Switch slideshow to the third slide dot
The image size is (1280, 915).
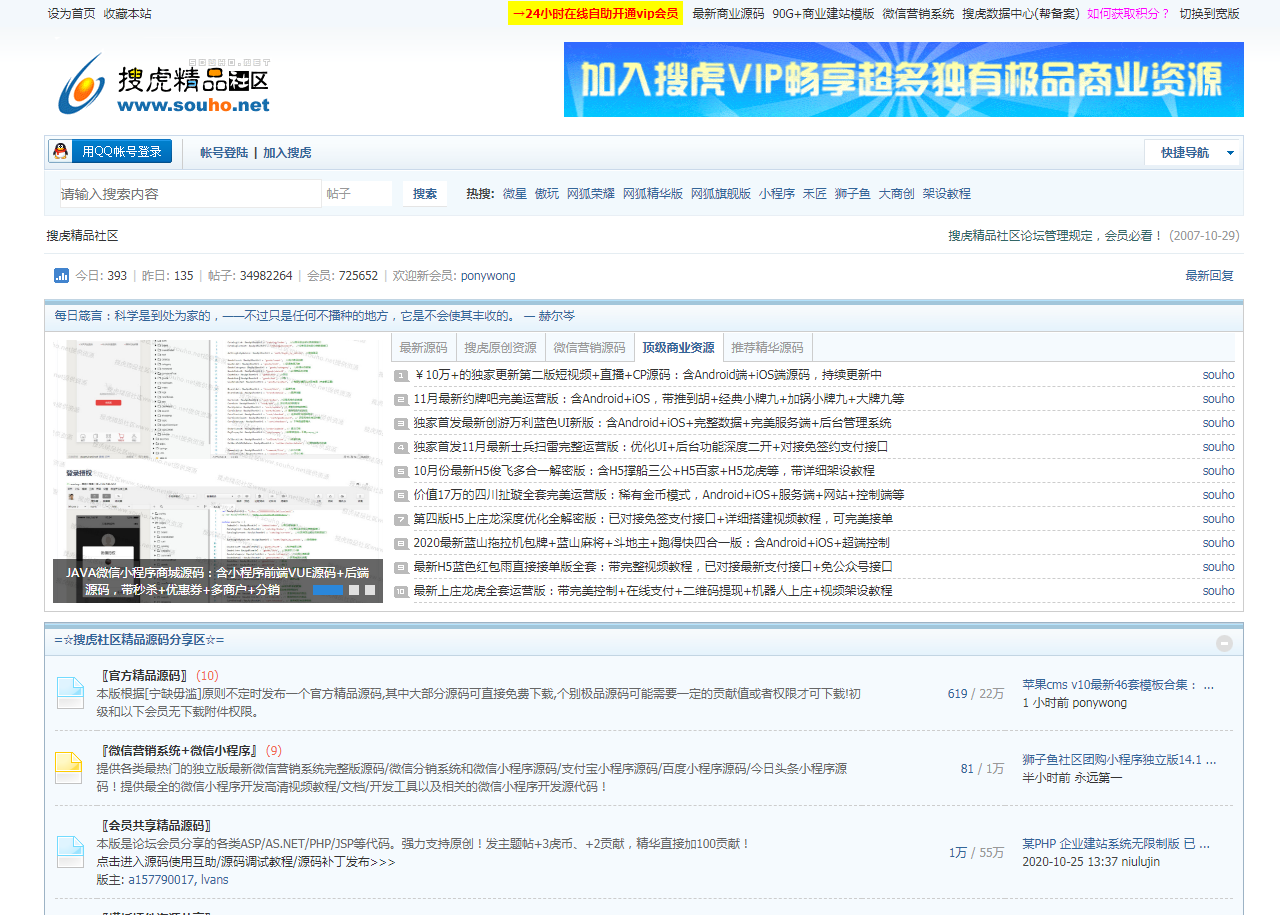369,590
